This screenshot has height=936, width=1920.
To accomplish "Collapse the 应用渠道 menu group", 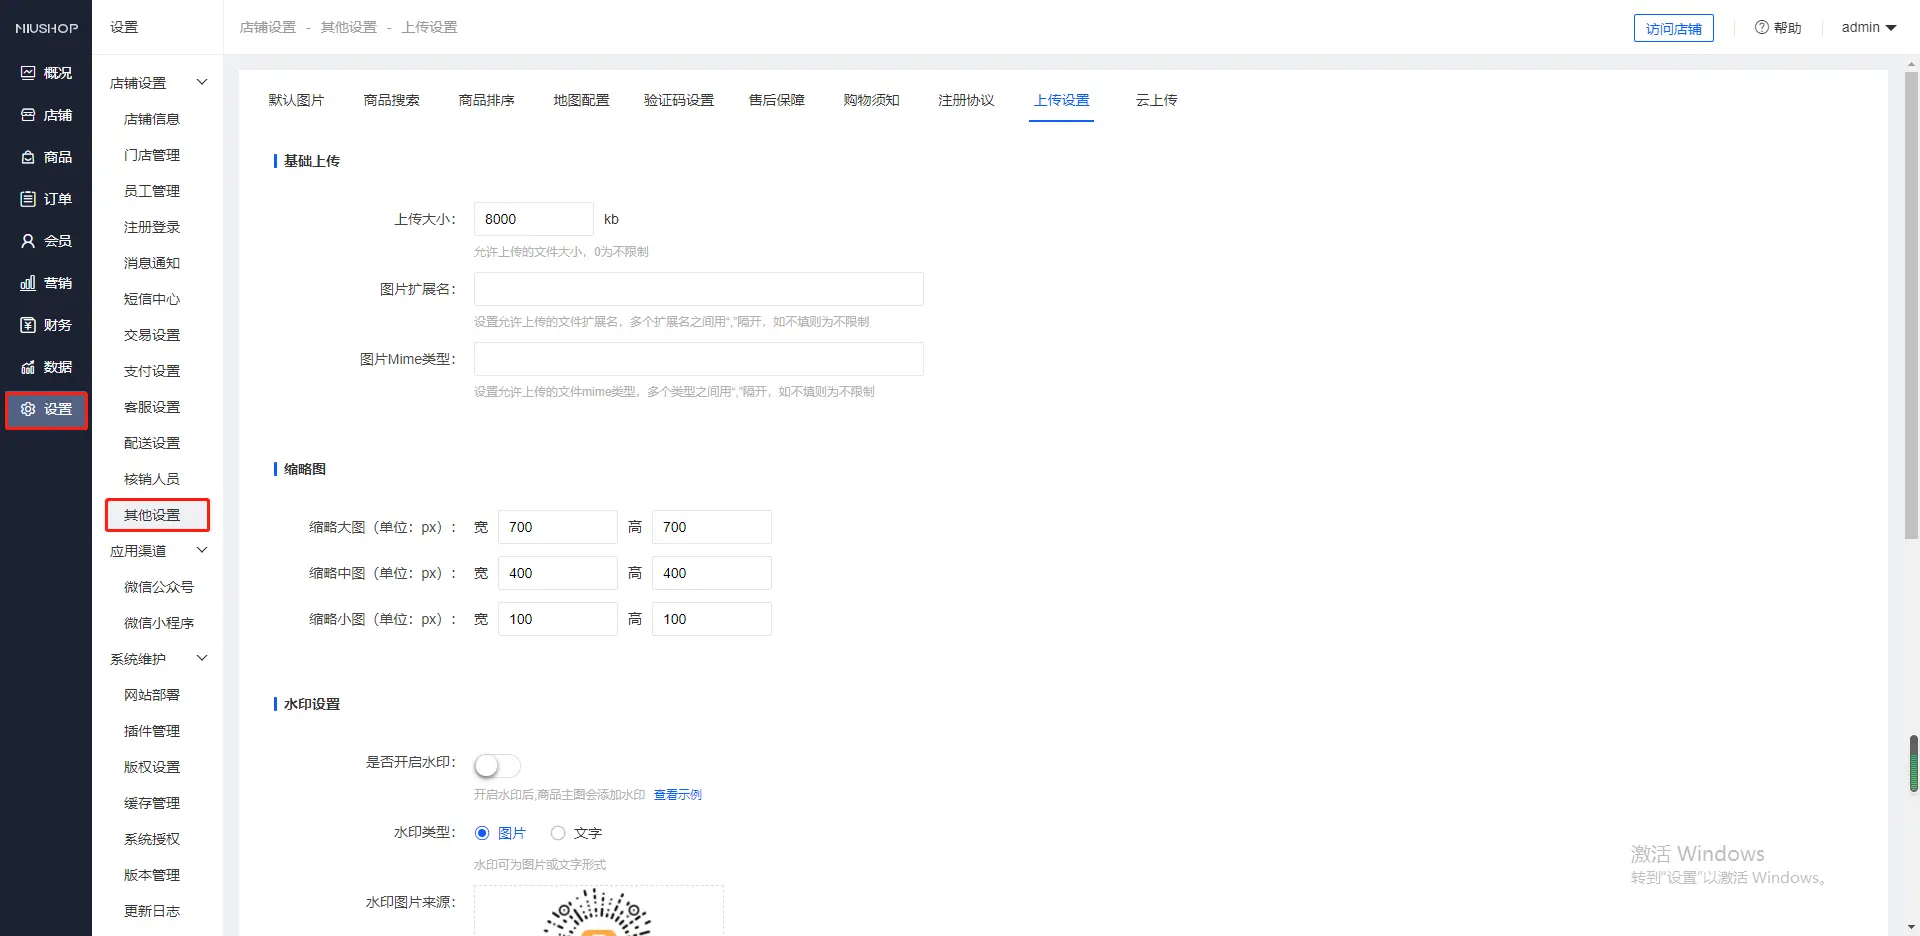I will pyautogui.click(x=201, y=550).
